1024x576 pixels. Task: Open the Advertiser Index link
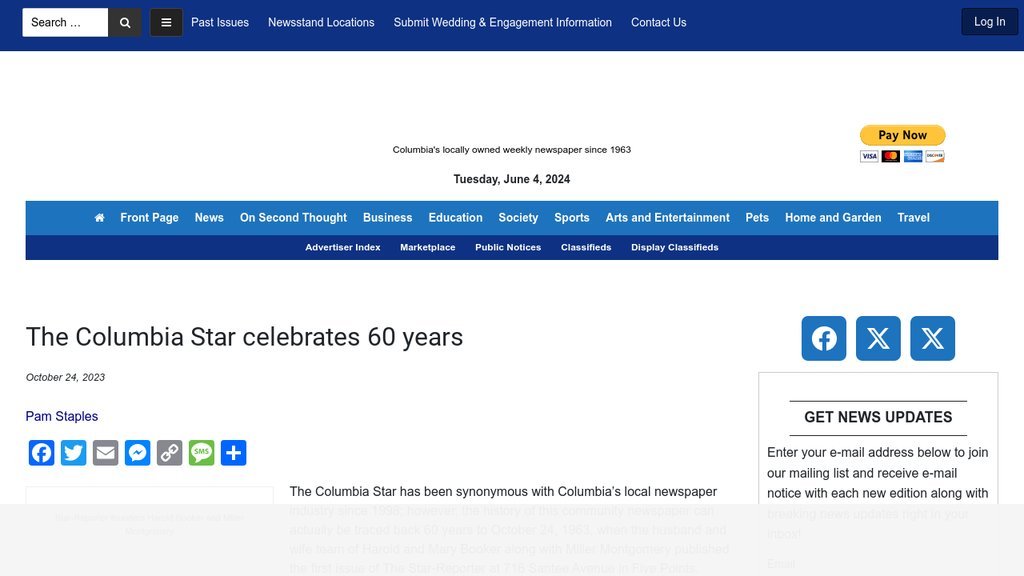pyautogui.click(x=343, y=248)
